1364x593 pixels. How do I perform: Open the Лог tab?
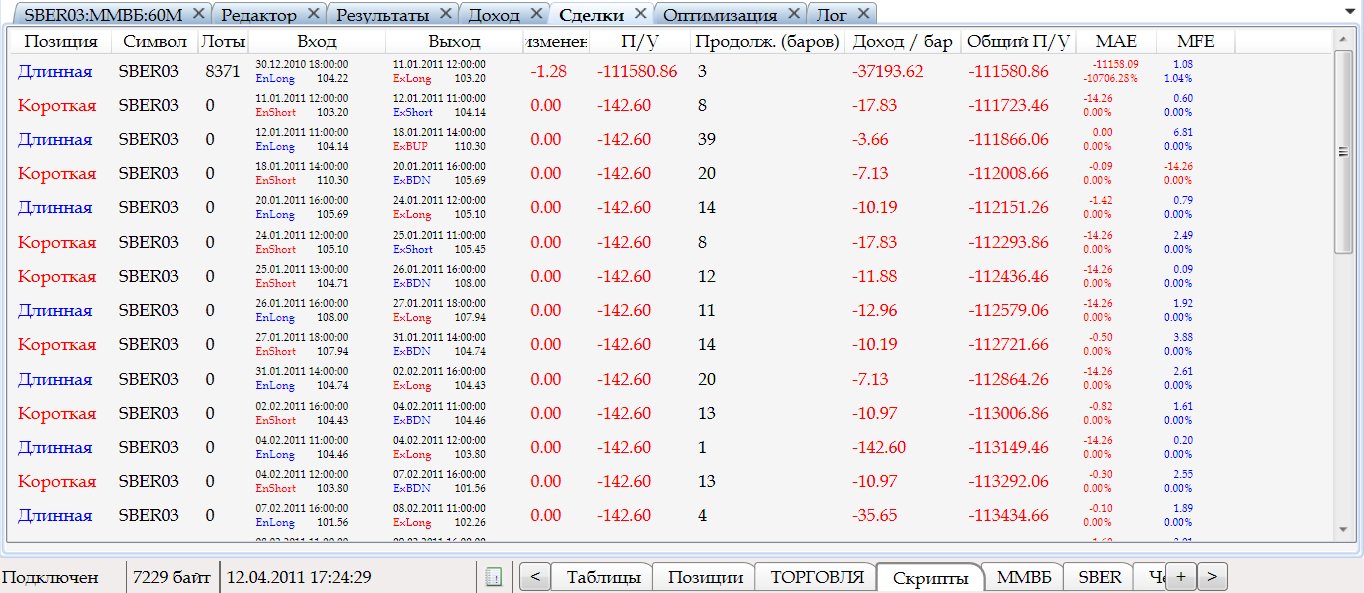click(x=832, y=15)
